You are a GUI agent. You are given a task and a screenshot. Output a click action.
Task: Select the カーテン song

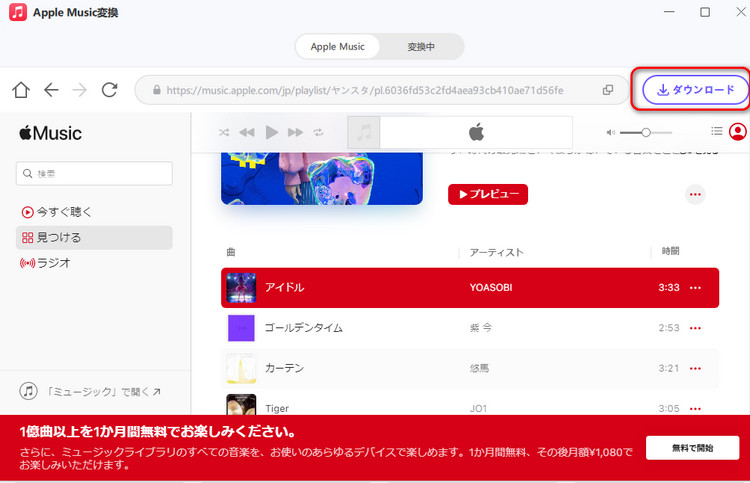(285, 368)
